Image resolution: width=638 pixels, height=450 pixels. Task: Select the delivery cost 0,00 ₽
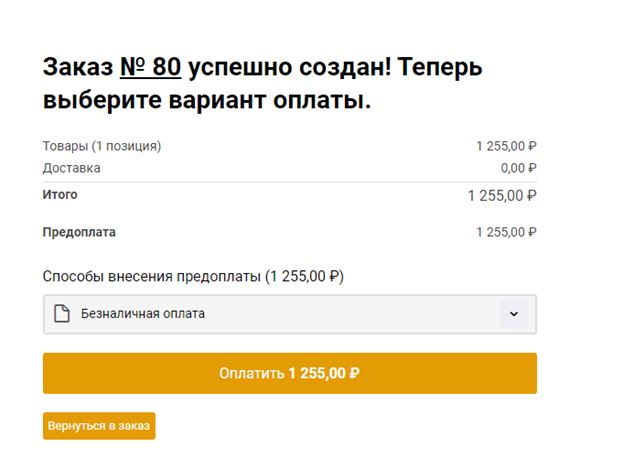(x=518, y=168)
